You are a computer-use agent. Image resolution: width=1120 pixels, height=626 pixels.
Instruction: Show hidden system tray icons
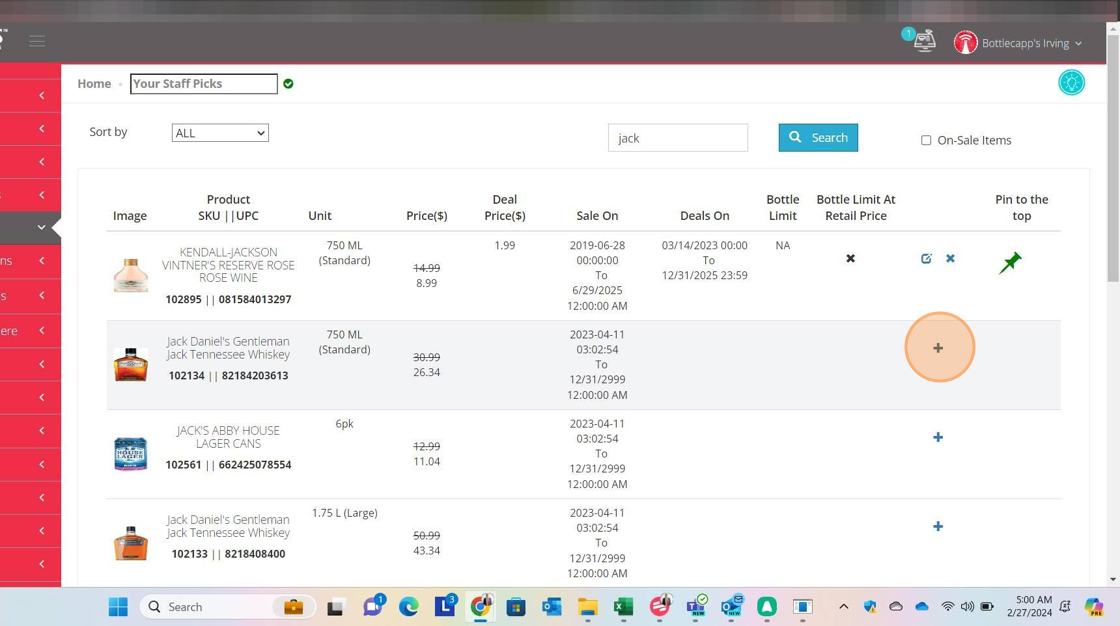tap(844, 607)
